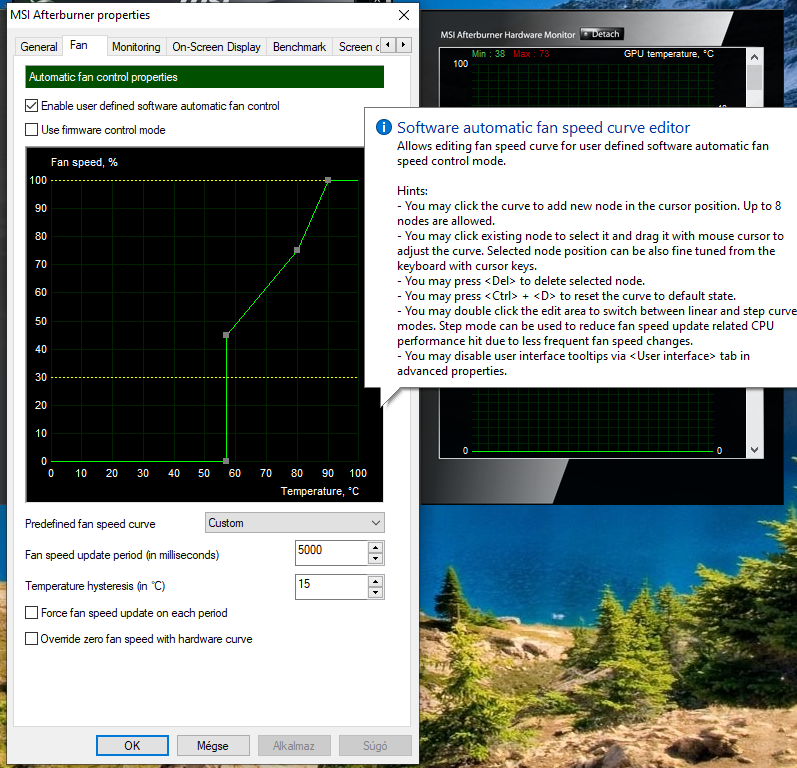The image size is (797, 768).
Task: Decrease temperature hysteresis with down arrow
Action: [x=376, y=593]
